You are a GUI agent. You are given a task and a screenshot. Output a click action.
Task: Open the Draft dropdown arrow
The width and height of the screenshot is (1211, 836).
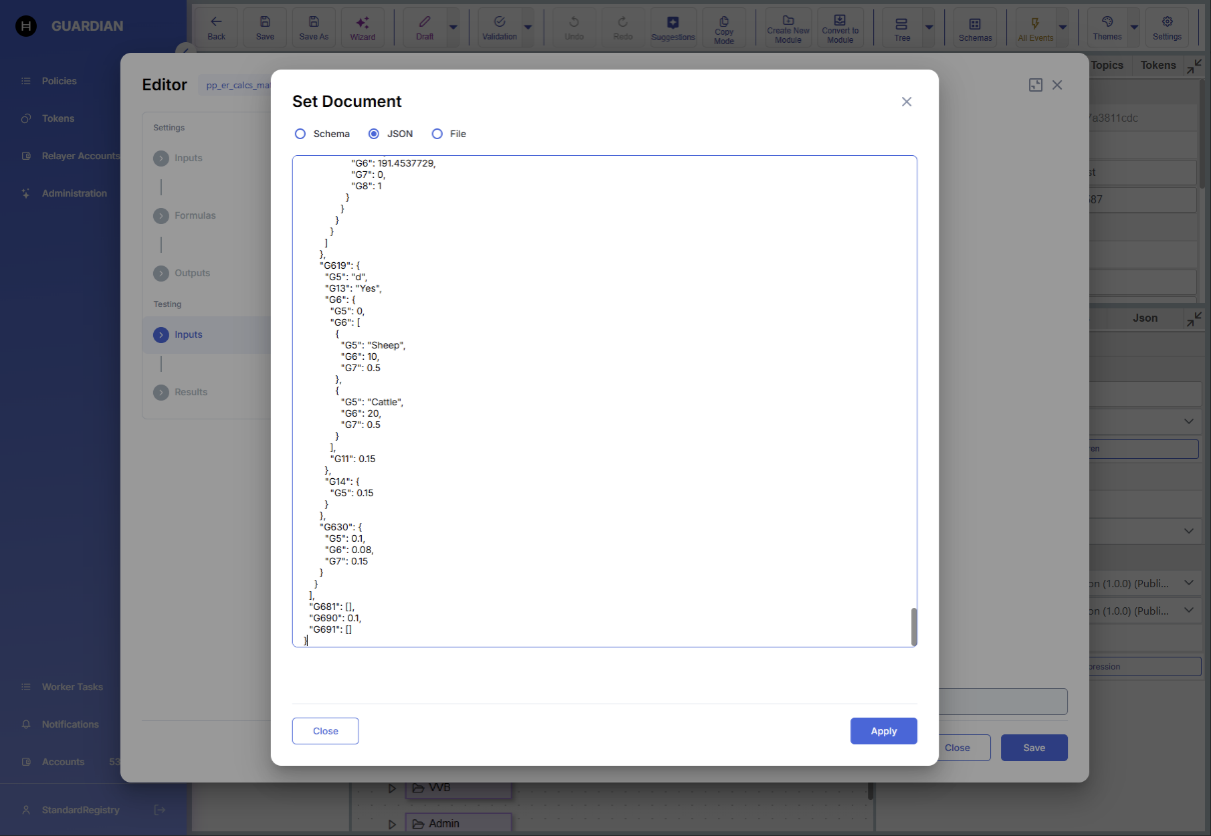coord(454,27)
